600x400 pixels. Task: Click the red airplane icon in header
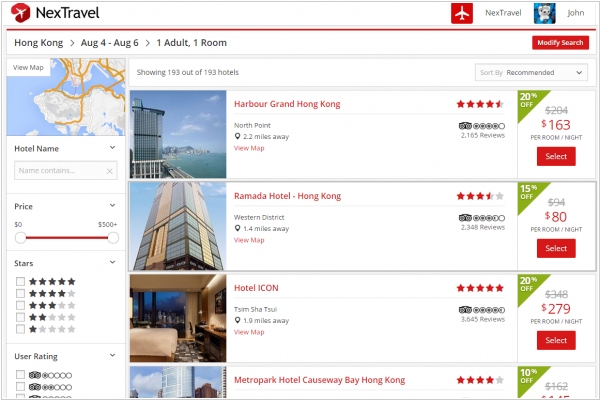coord(461,14)
